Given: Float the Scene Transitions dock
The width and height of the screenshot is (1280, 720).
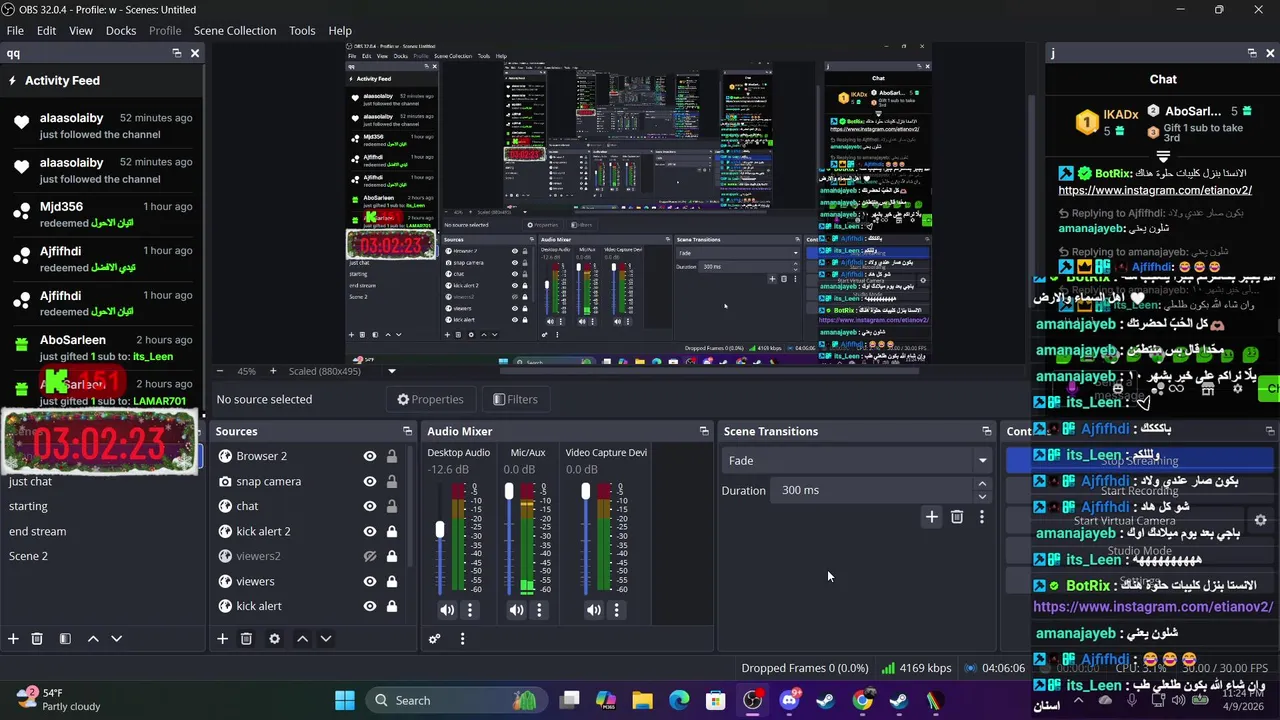Looking at the screenshot, I should pyautogui.click(x=987, y=431).
